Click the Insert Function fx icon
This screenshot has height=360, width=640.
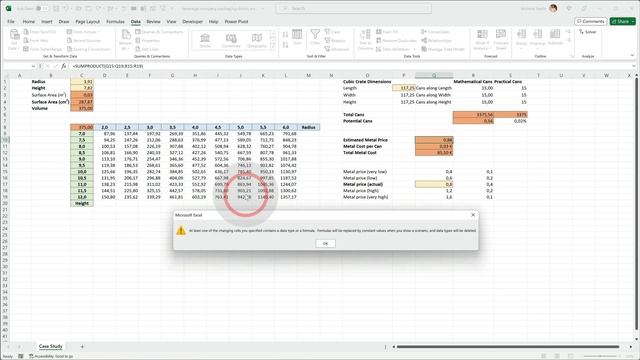click(64, 66)
